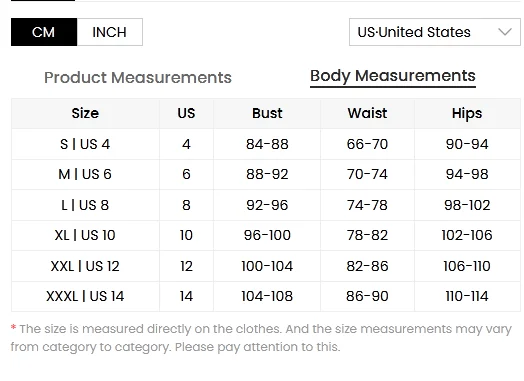Click the dropdown chevron arrow icon

(x=505, y=32)
